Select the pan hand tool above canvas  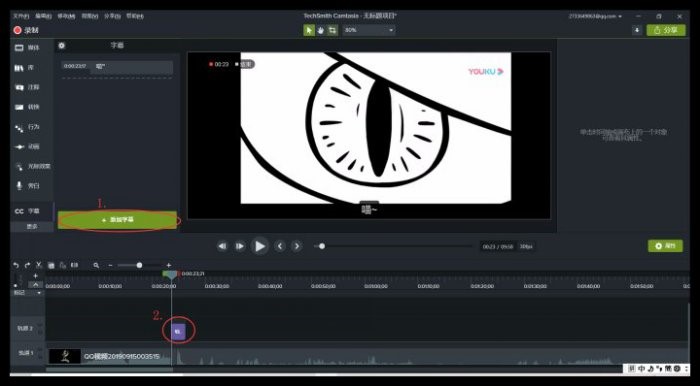321,30
